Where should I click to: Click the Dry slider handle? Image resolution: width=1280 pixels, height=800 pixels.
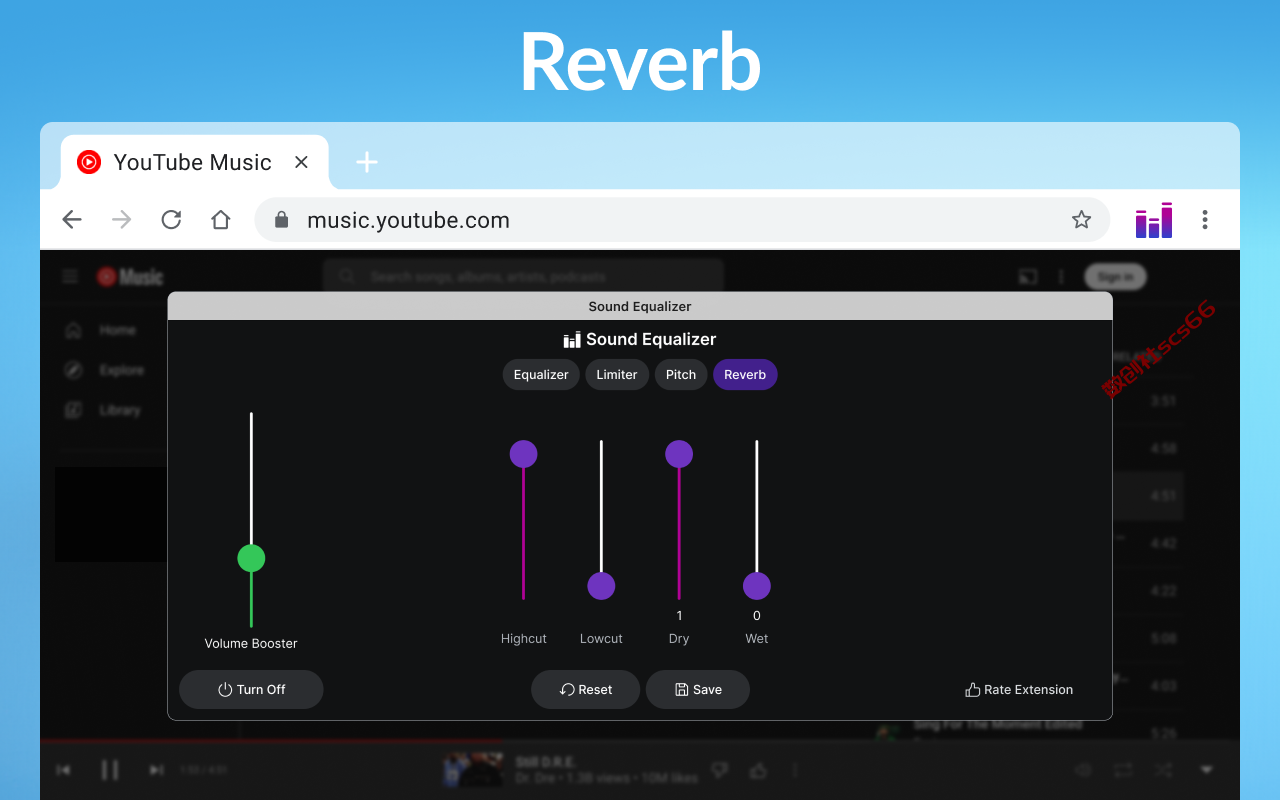point(679,454)
